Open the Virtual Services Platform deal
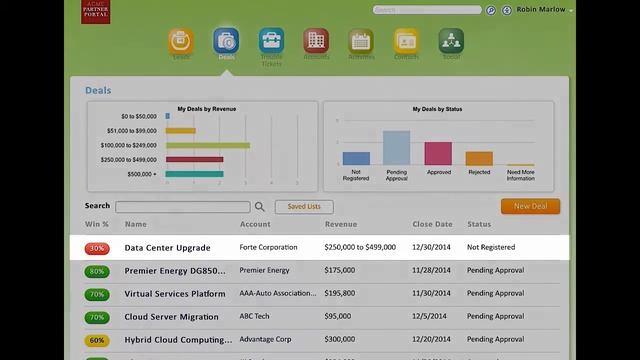This screenshot has height=360, width=640. (x=175, y=294)
